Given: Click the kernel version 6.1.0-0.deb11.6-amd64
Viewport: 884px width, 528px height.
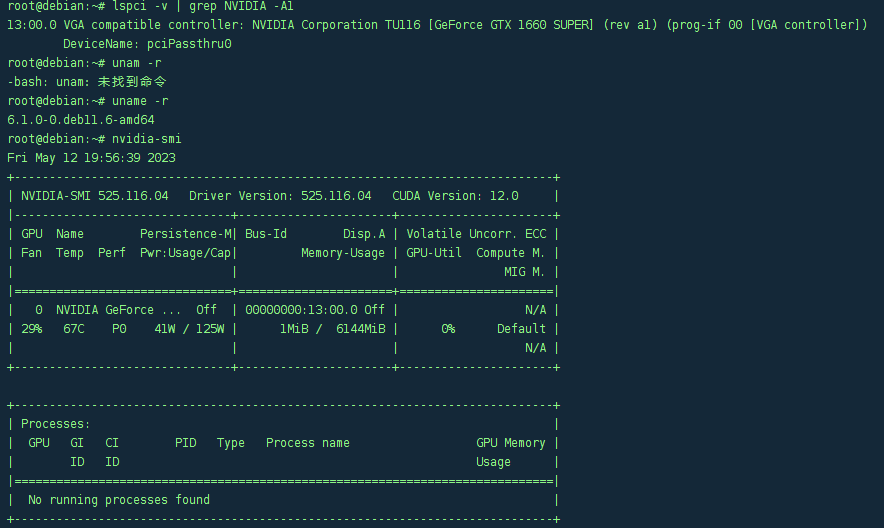Looking at the screenshot, I should pyautogui.click(x=81, y=120).
